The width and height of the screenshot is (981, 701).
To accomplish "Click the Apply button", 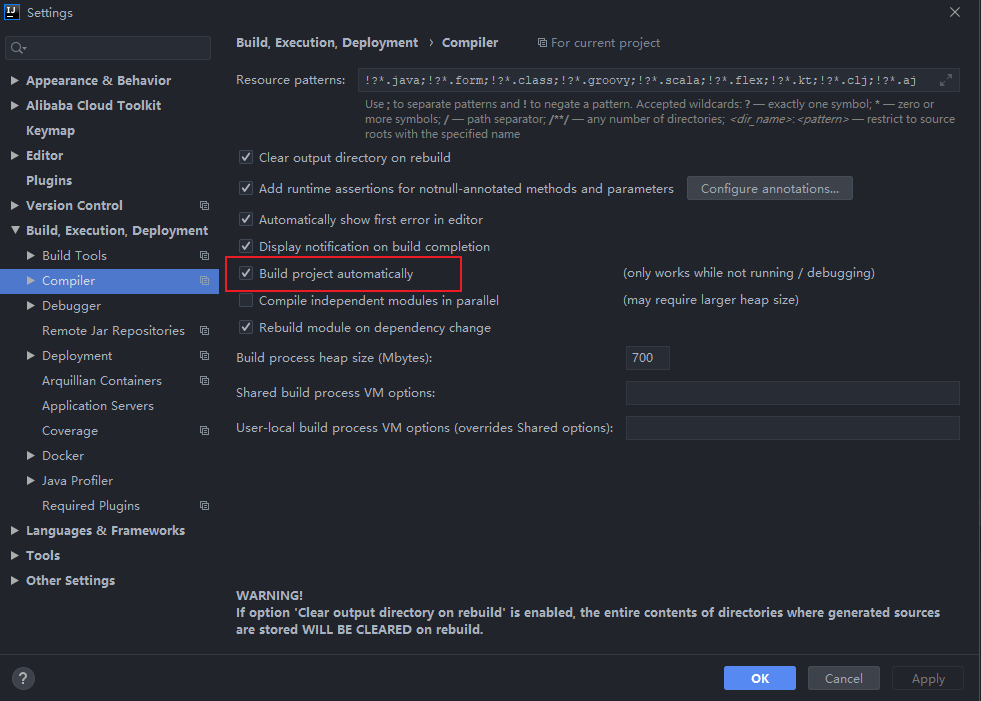I will pos(927,678).
